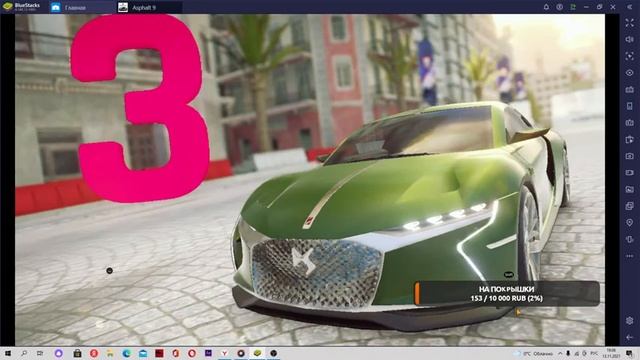Click the back arrow in sidebar
The height and width of the screenshot is (360, 640).
629,337
